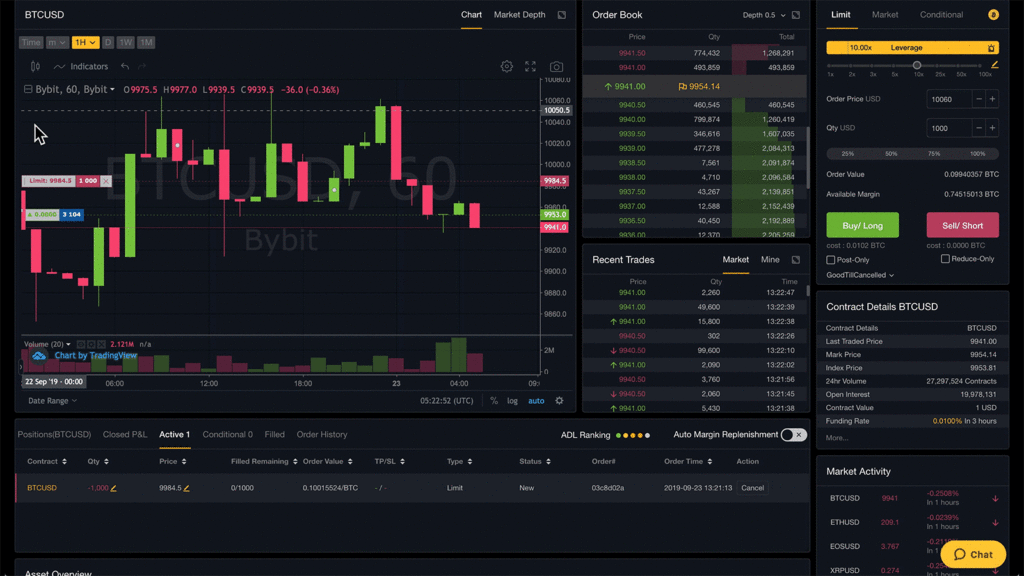Edit the active order price pencil
This screenshot has height=576, width=1024.
(x=187, y=488)
